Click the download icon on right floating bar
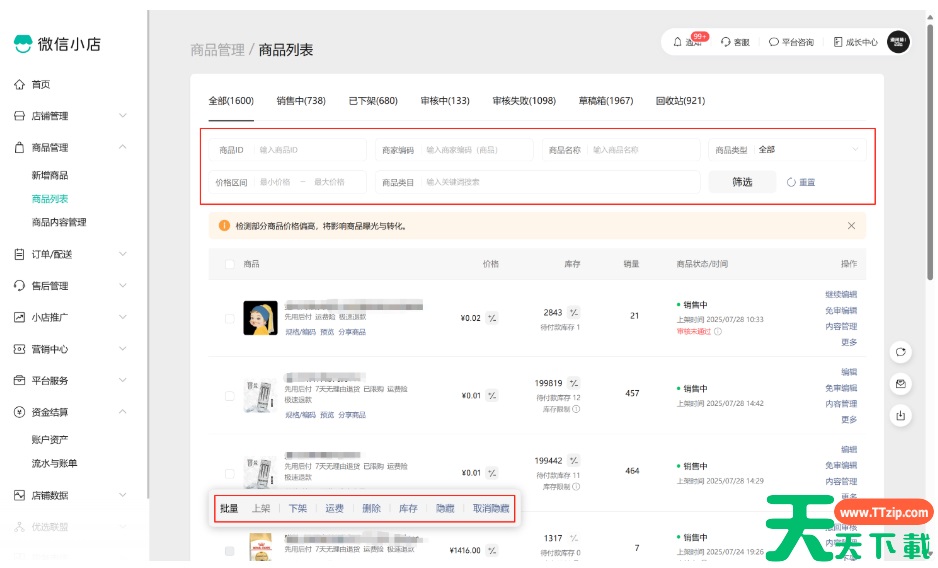 click(x=901, y=416)
